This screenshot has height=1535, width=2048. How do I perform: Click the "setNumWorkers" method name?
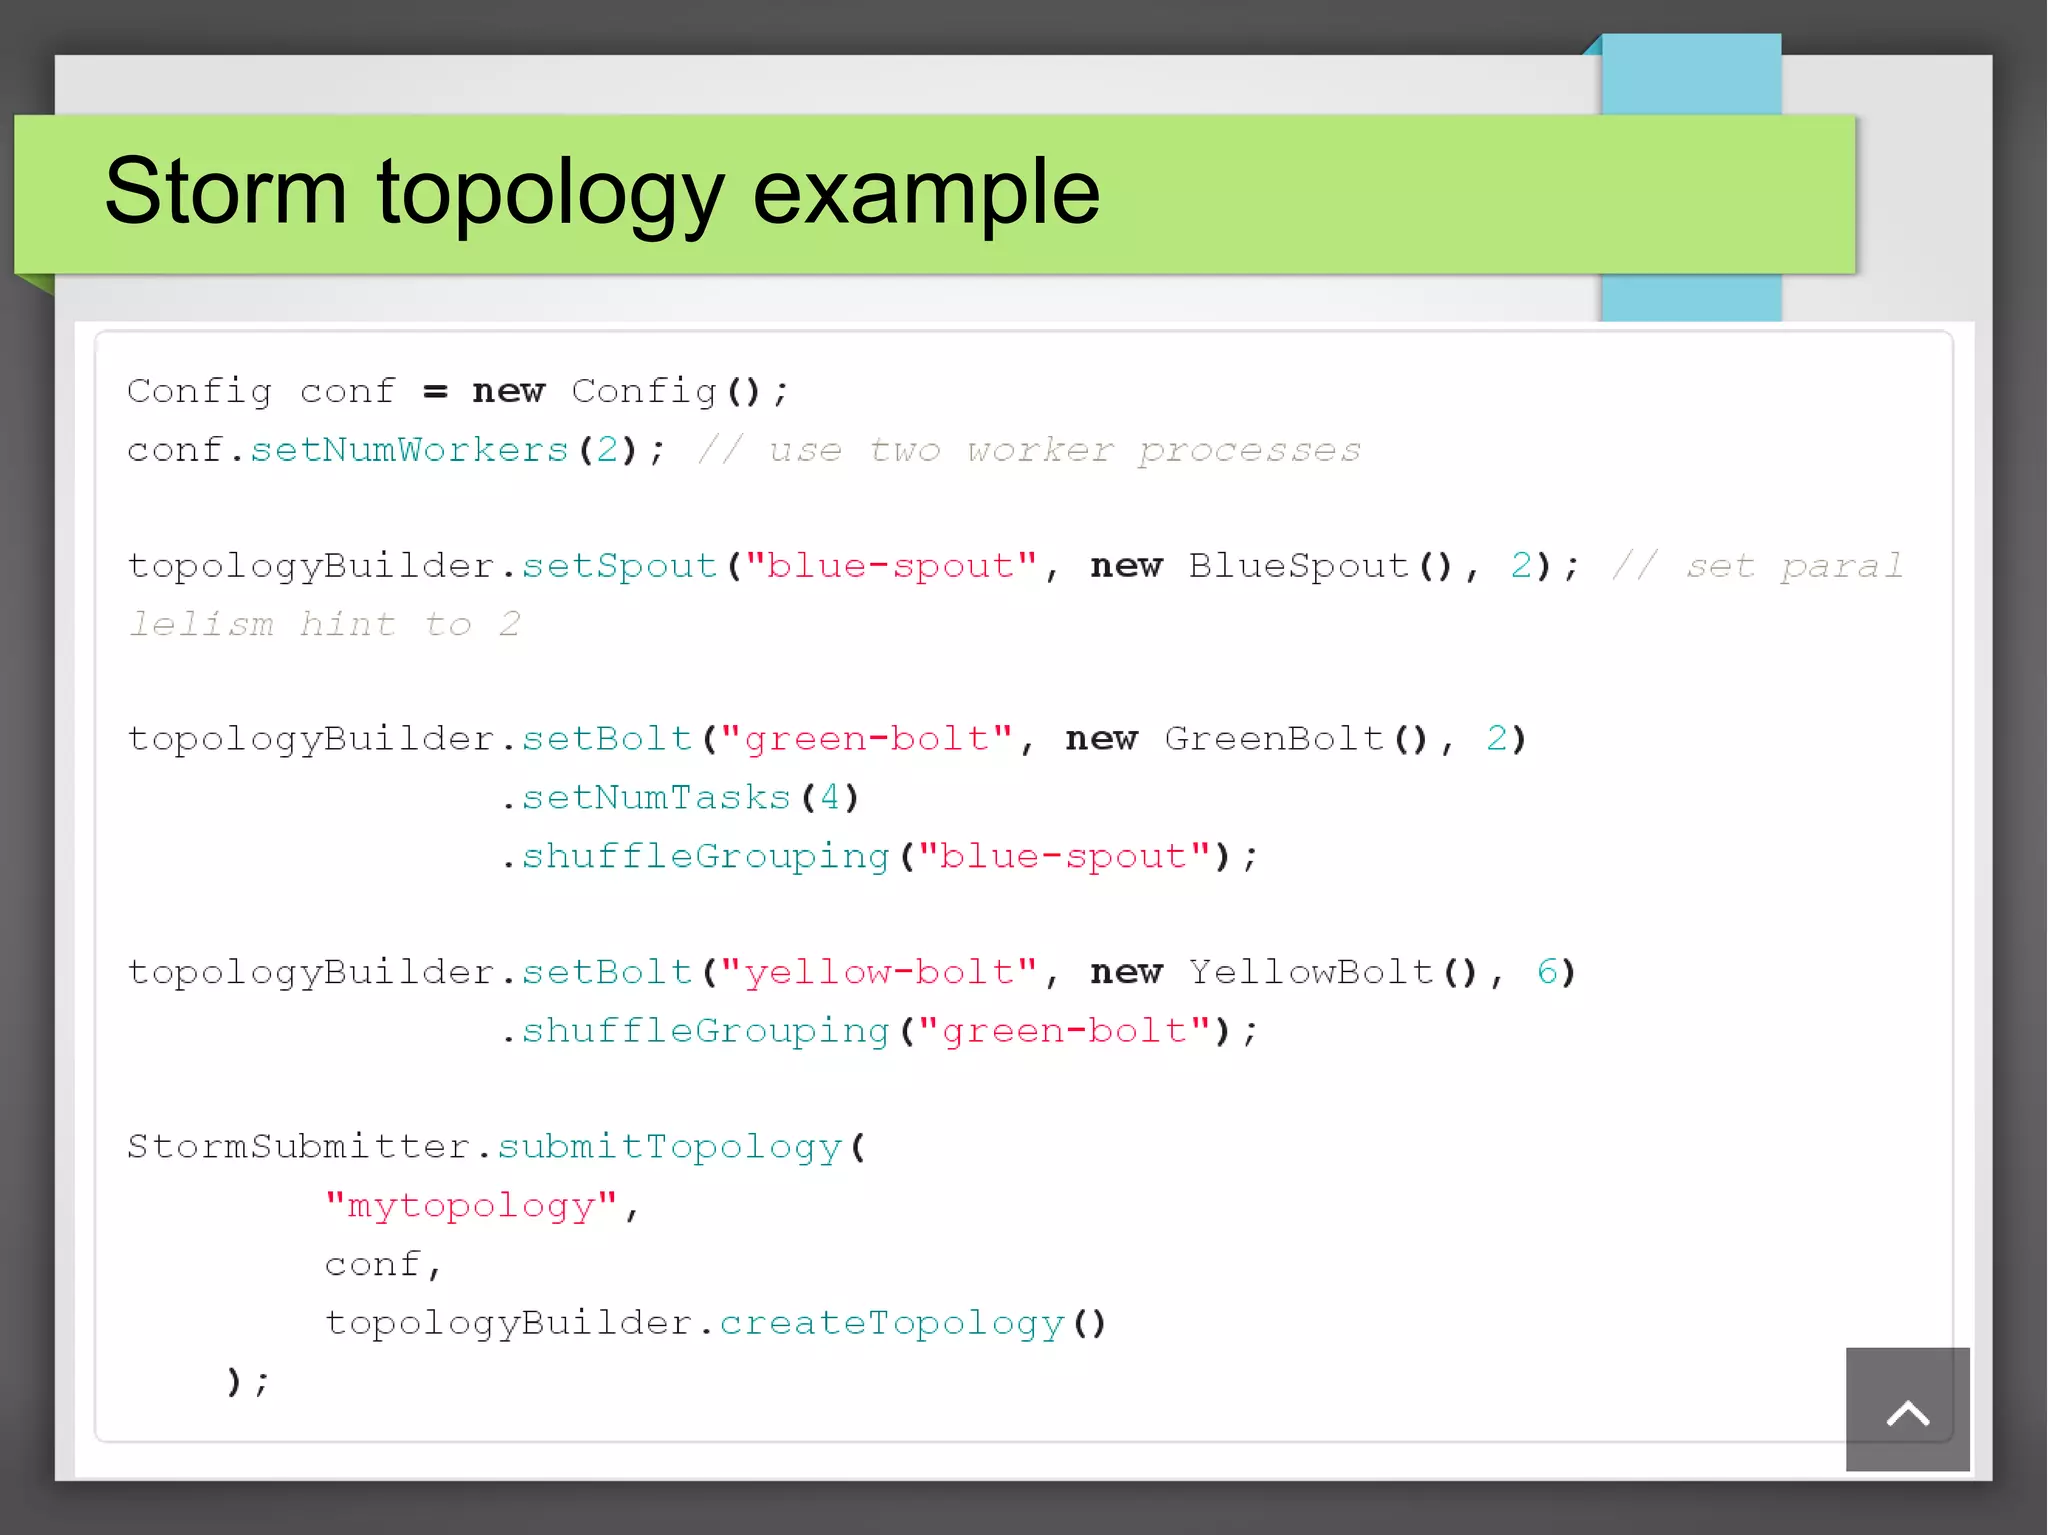[409, 450]
